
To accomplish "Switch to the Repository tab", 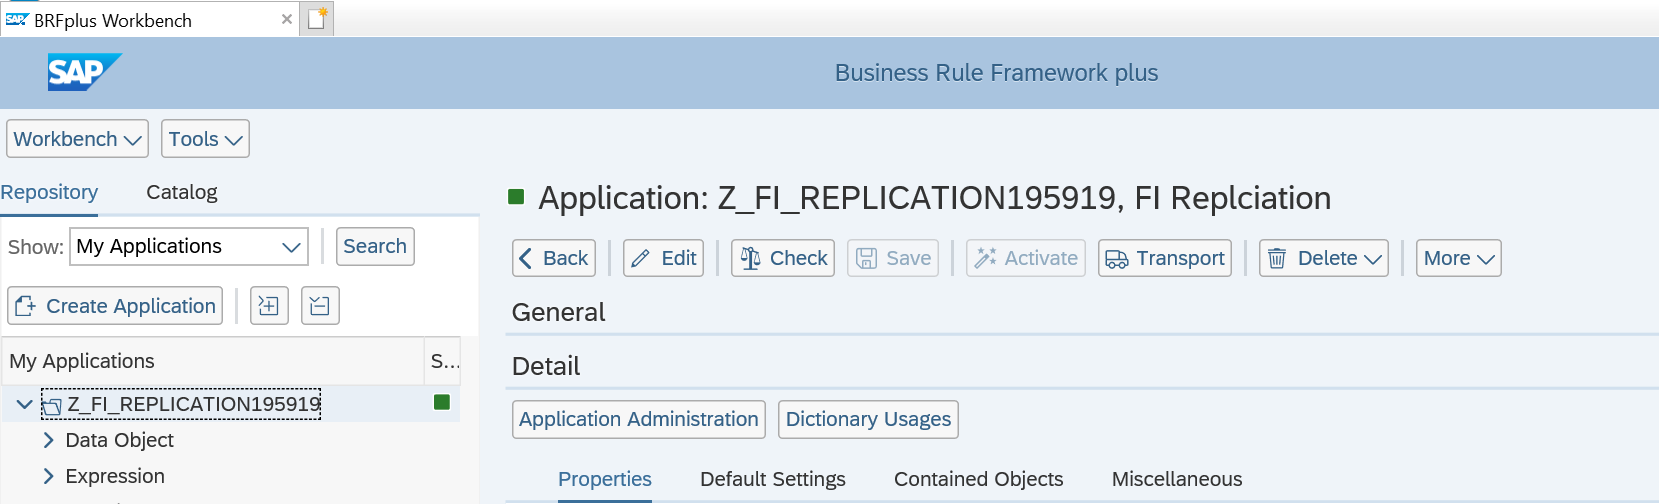I will point(49,192).
